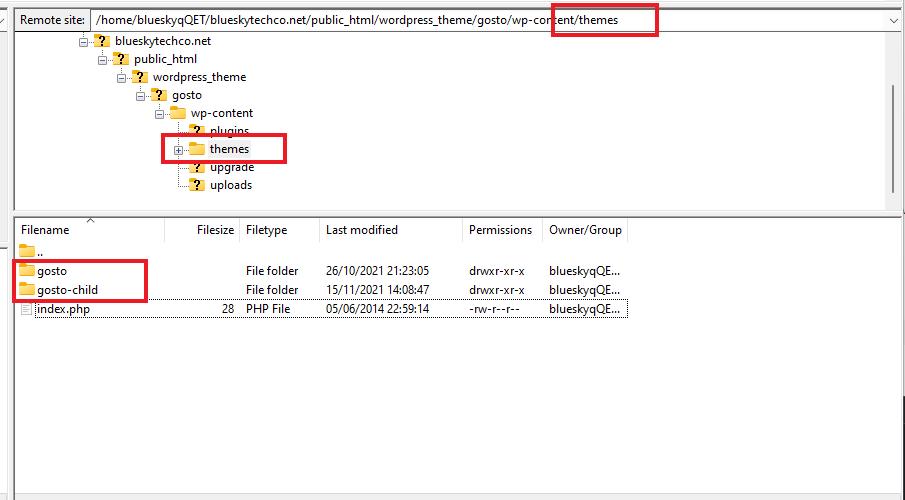905x500 pixels.
Task: Collapse the public_html tree node
Action: tap(103, 59)
